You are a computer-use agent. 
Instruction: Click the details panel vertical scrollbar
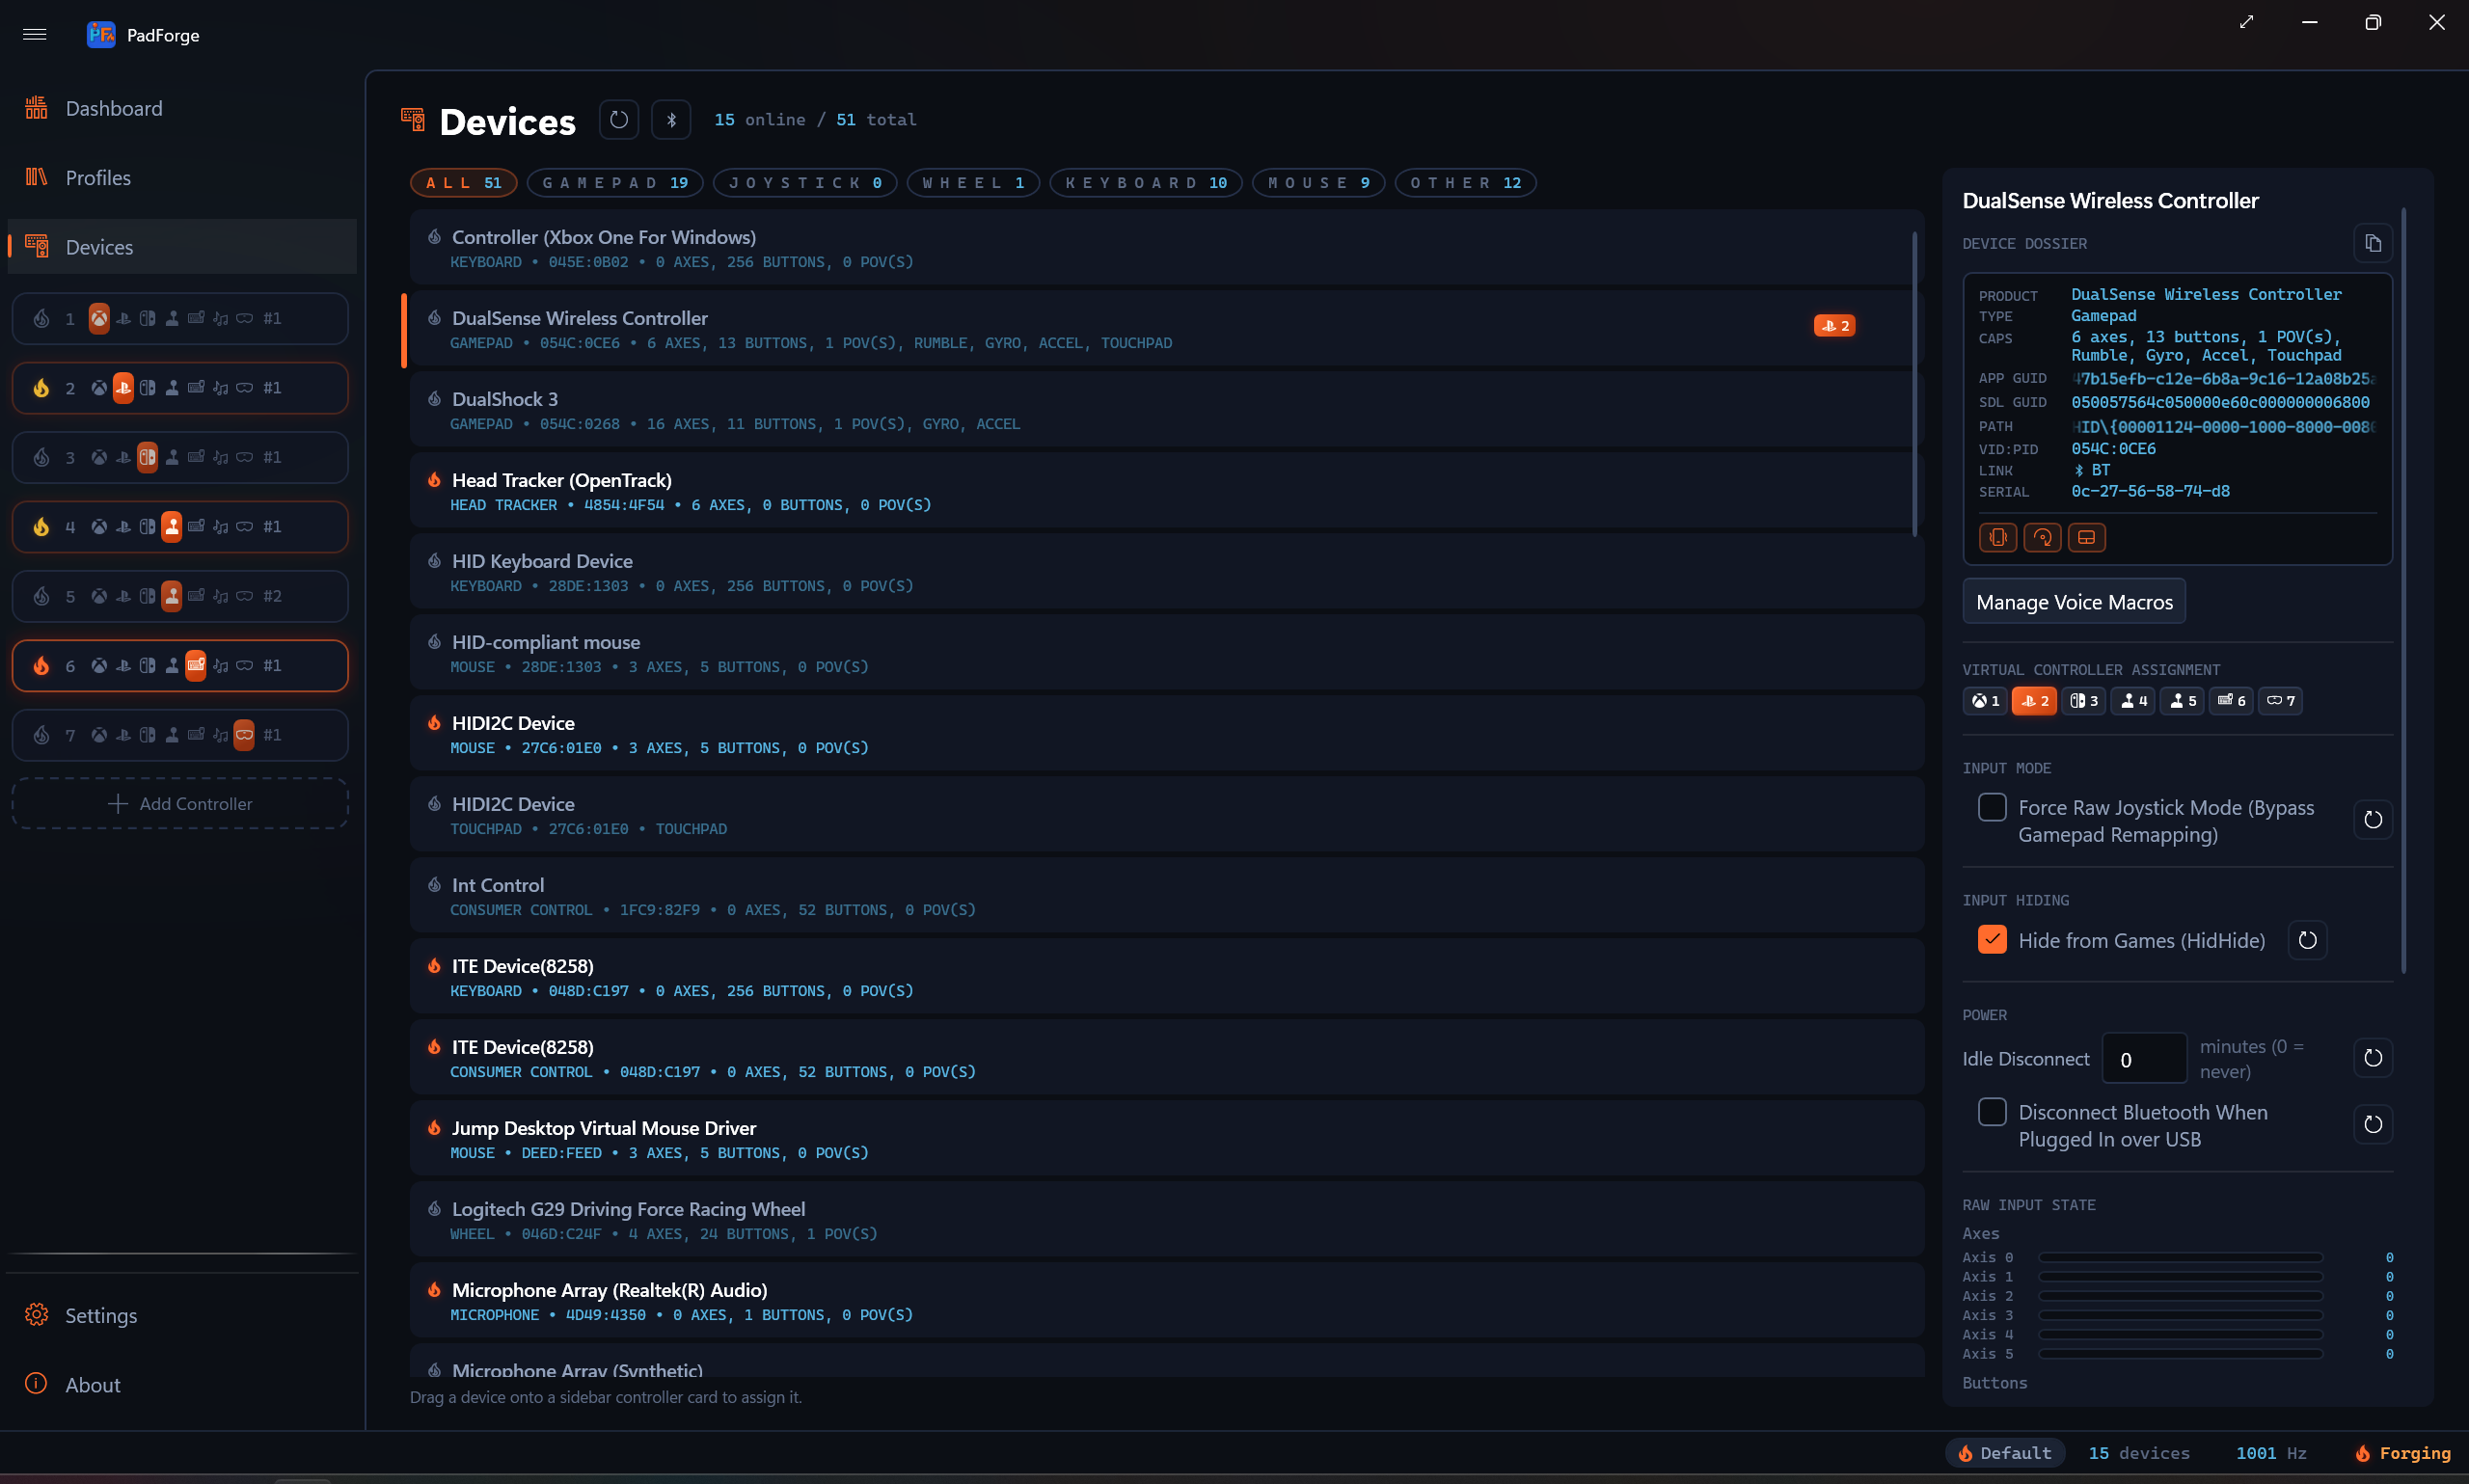2403,590
